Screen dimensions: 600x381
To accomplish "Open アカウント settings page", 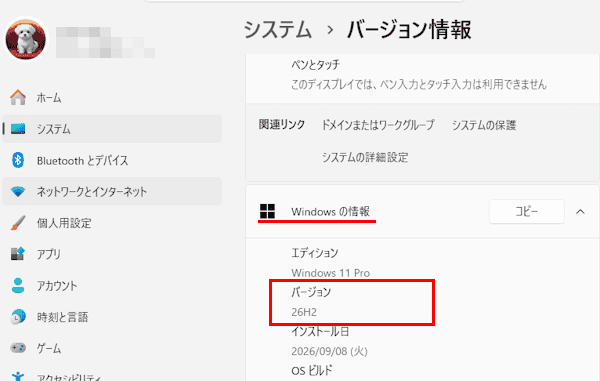I will (112, 285).
